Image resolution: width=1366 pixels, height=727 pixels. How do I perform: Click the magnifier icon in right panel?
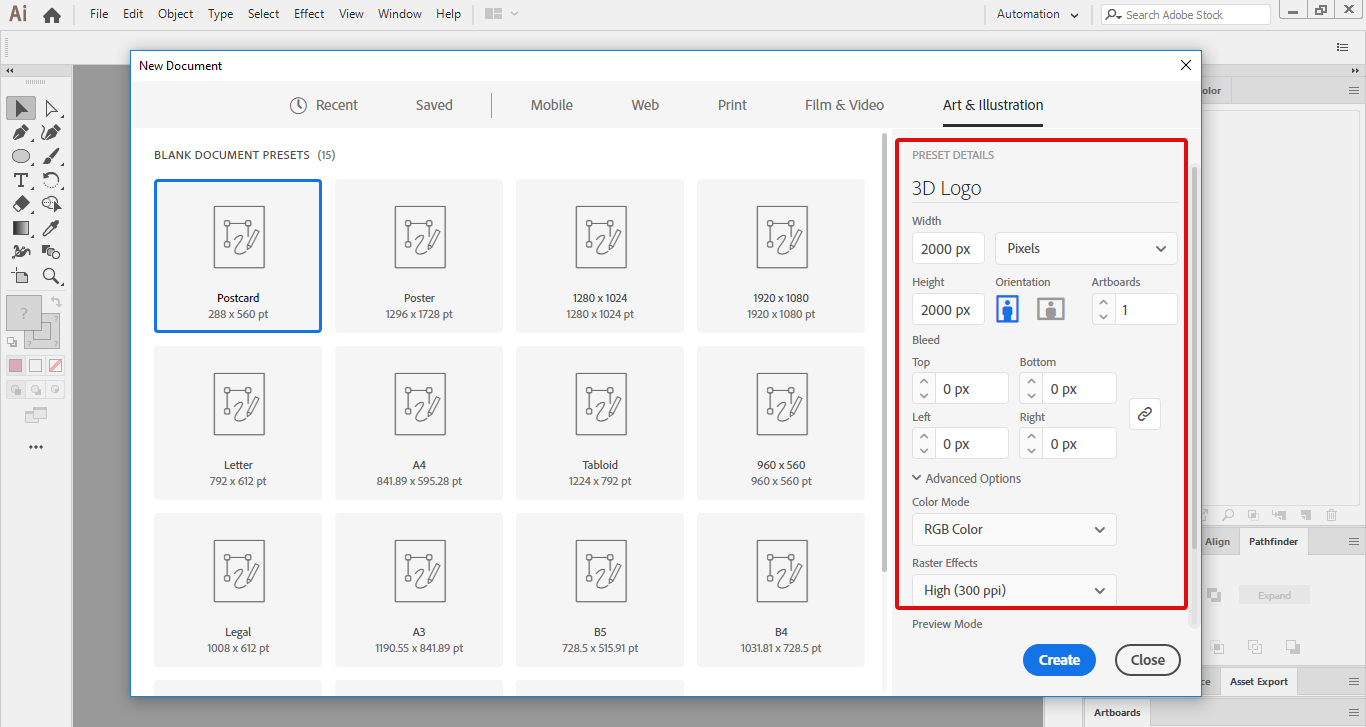(1227, 515)
